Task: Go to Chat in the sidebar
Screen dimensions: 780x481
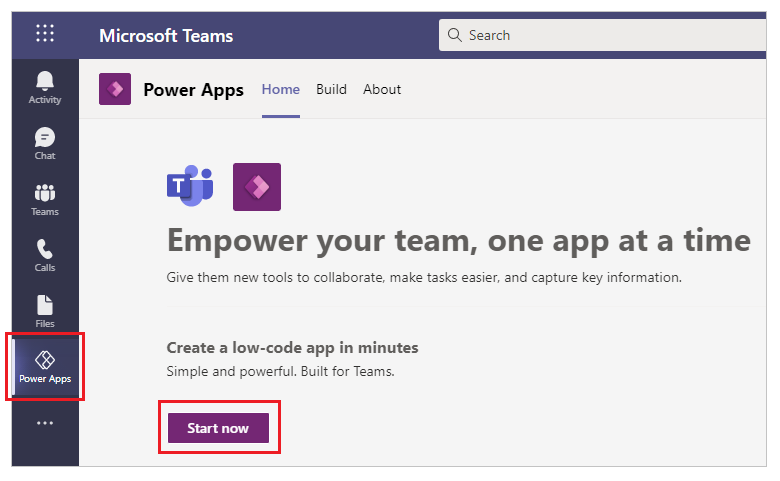Action: coord(45,143)
